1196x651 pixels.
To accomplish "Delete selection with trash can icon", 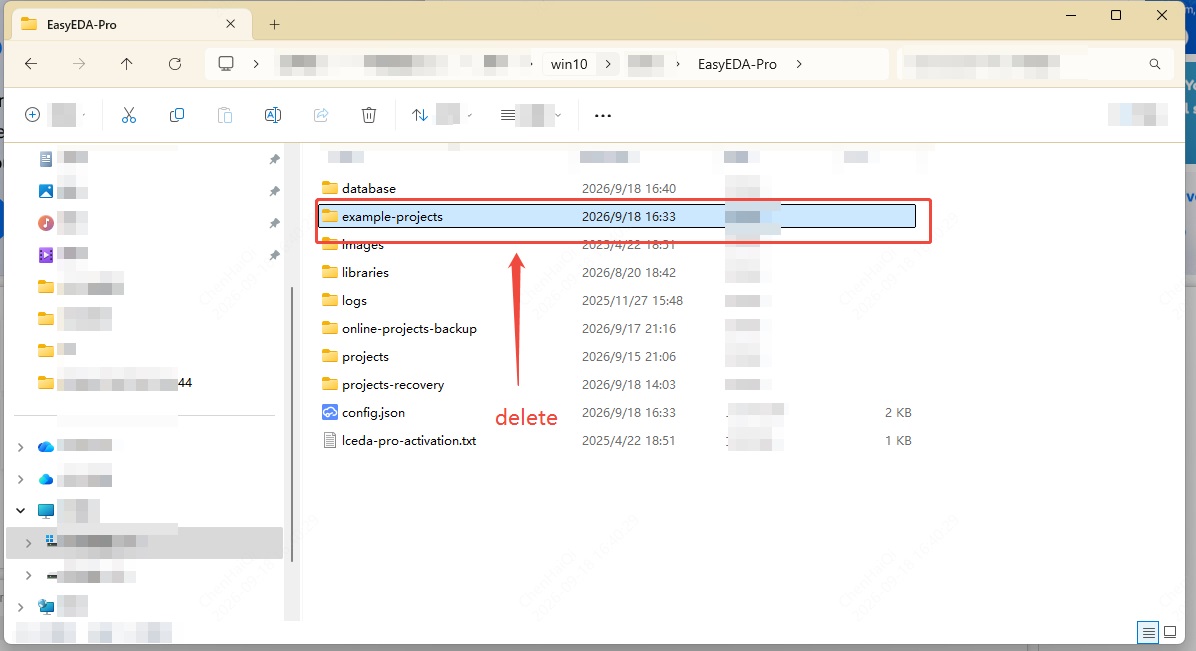I will [x=369, y=115].
